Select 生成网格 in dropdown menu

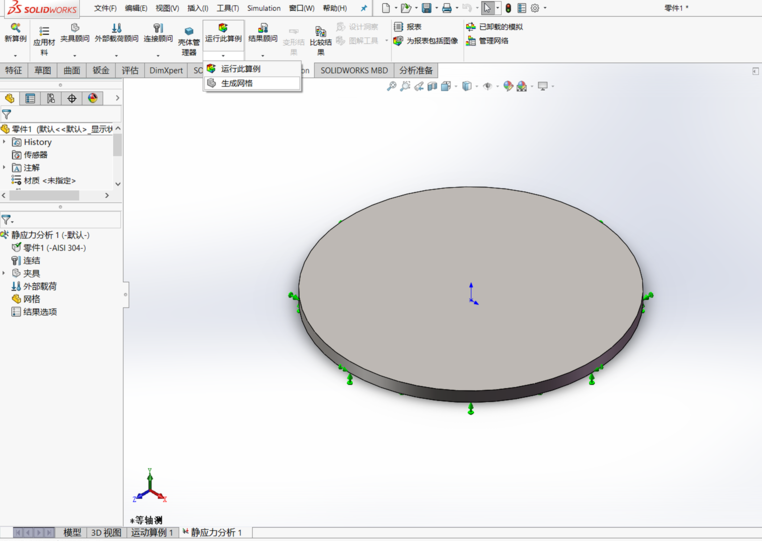(253, 83)
